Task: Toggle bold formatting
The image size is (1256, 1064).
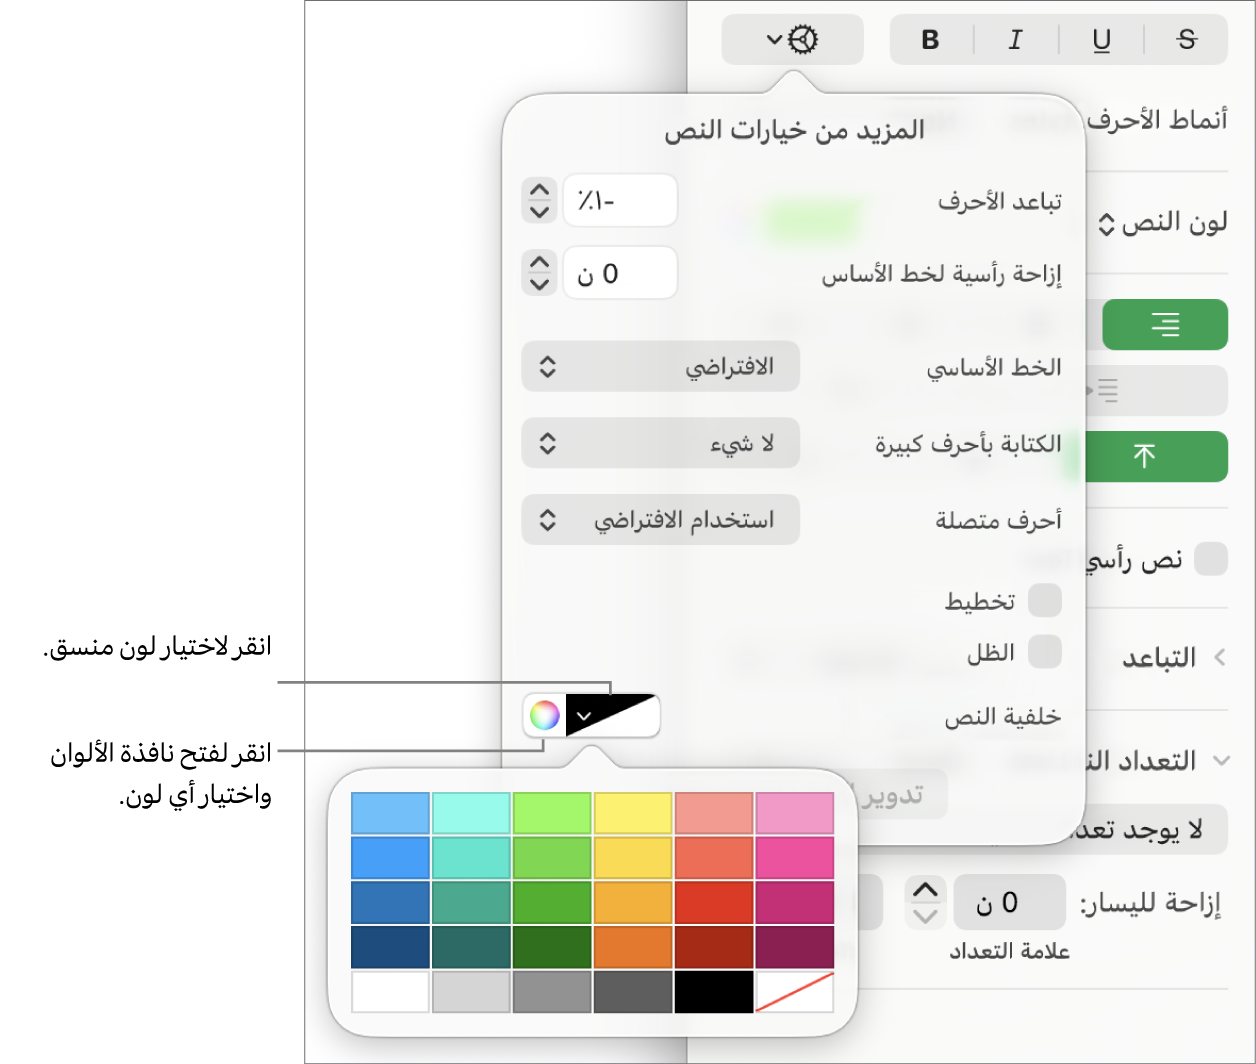Action: click(x=931, y=40)
